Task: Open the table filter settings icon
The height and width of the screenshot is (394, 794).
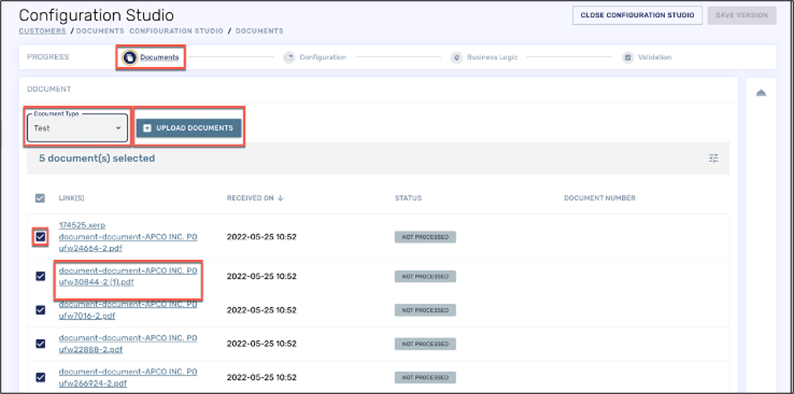Action: coord(713,158)
